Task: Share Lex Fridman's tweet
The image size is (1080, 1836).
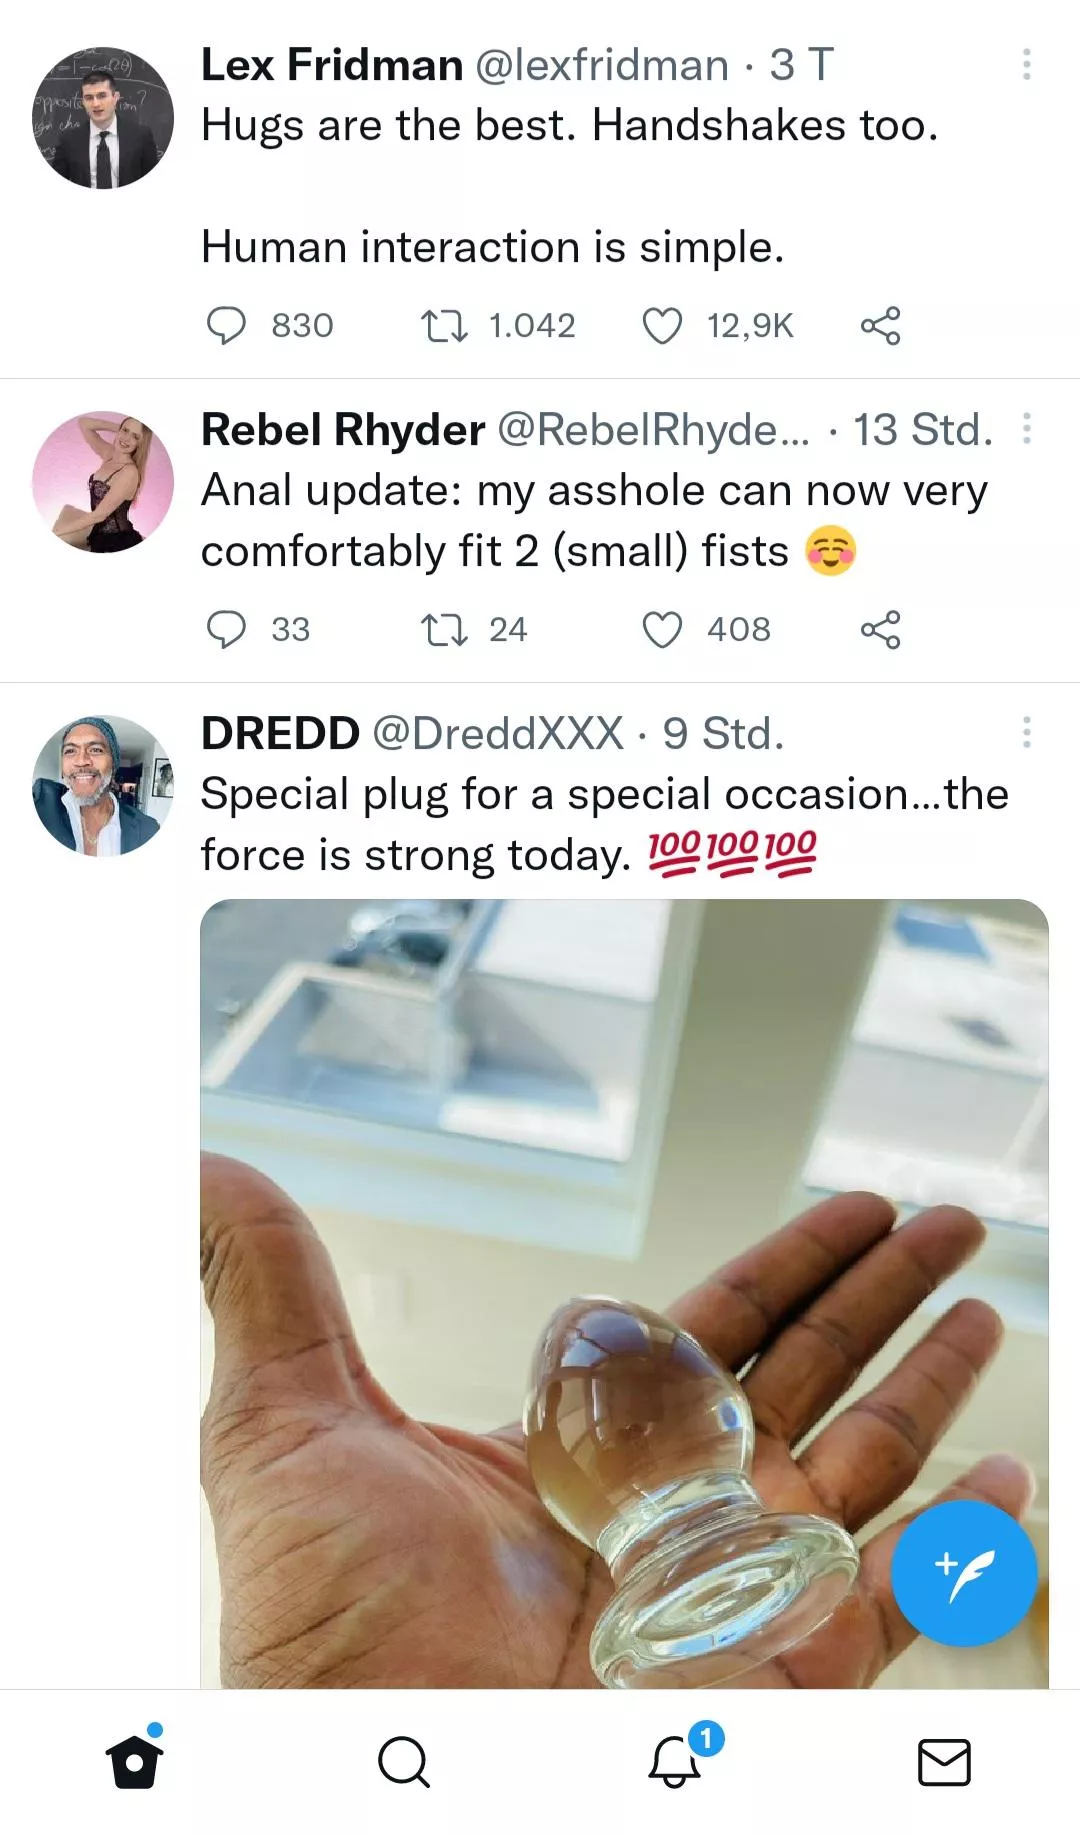Action: [880, 326]
